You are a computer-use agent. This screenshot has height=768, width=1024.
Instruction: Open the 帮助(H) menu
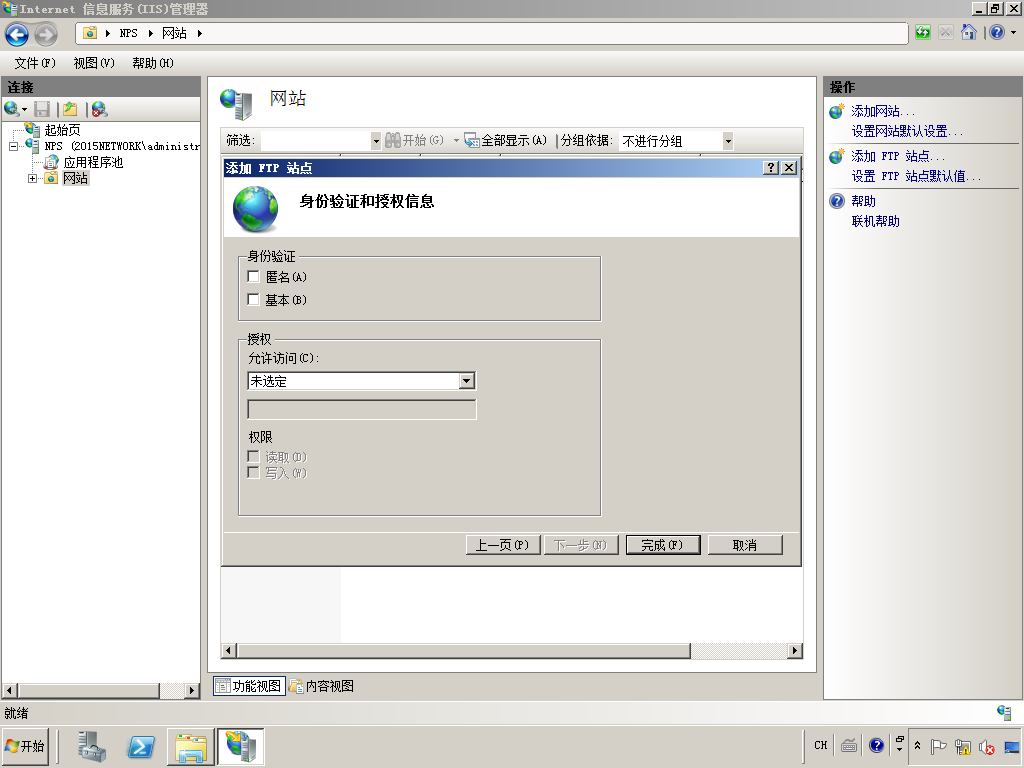tap(152, 63)
